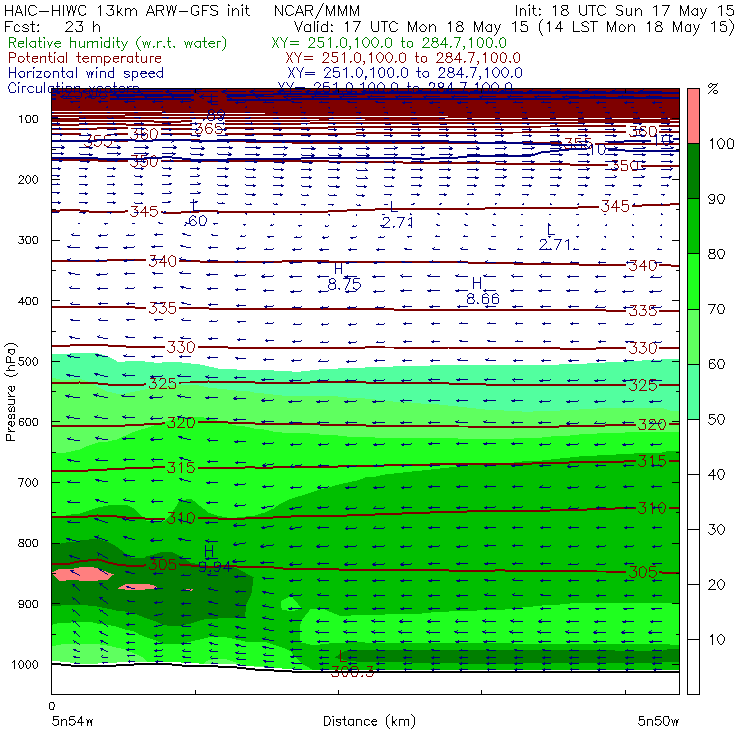This screenshot has height=740, width=740.
Task: Click the "Relative humidity (w.r.t. water)" legend label
Action: [118, 43]
